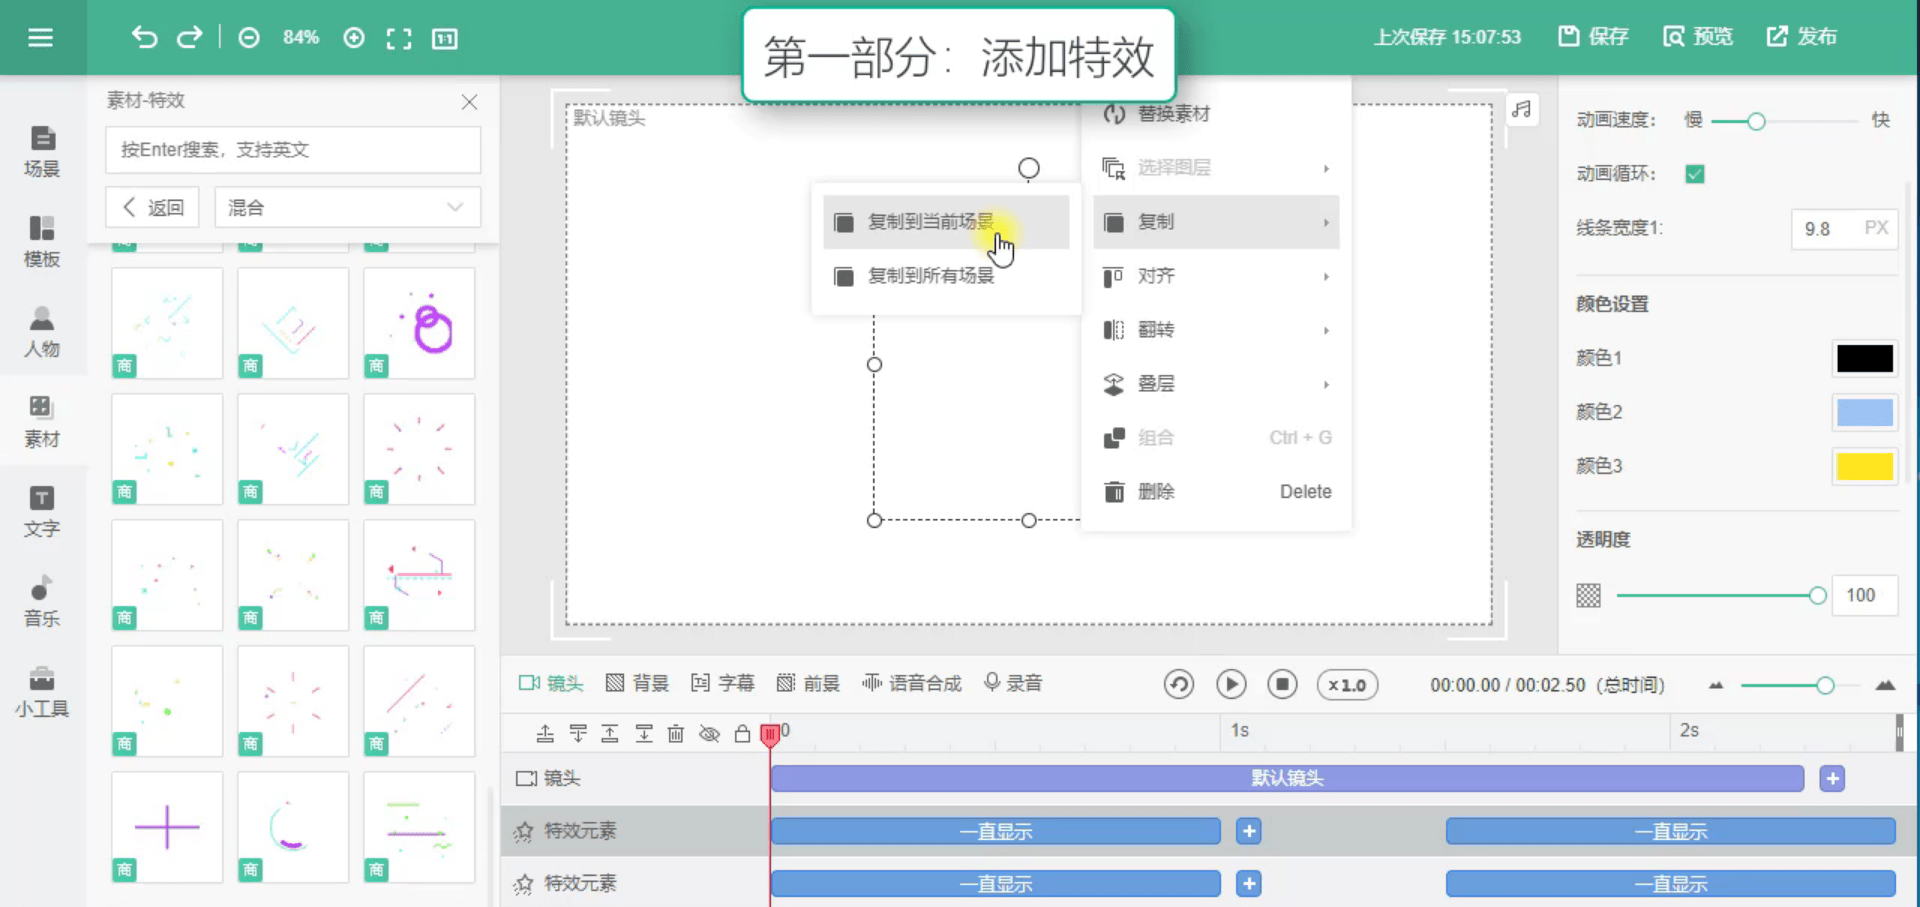This screenshot has height=907, width=1920.
Task: Open the hamburger main menu
Action: point(40,38)
